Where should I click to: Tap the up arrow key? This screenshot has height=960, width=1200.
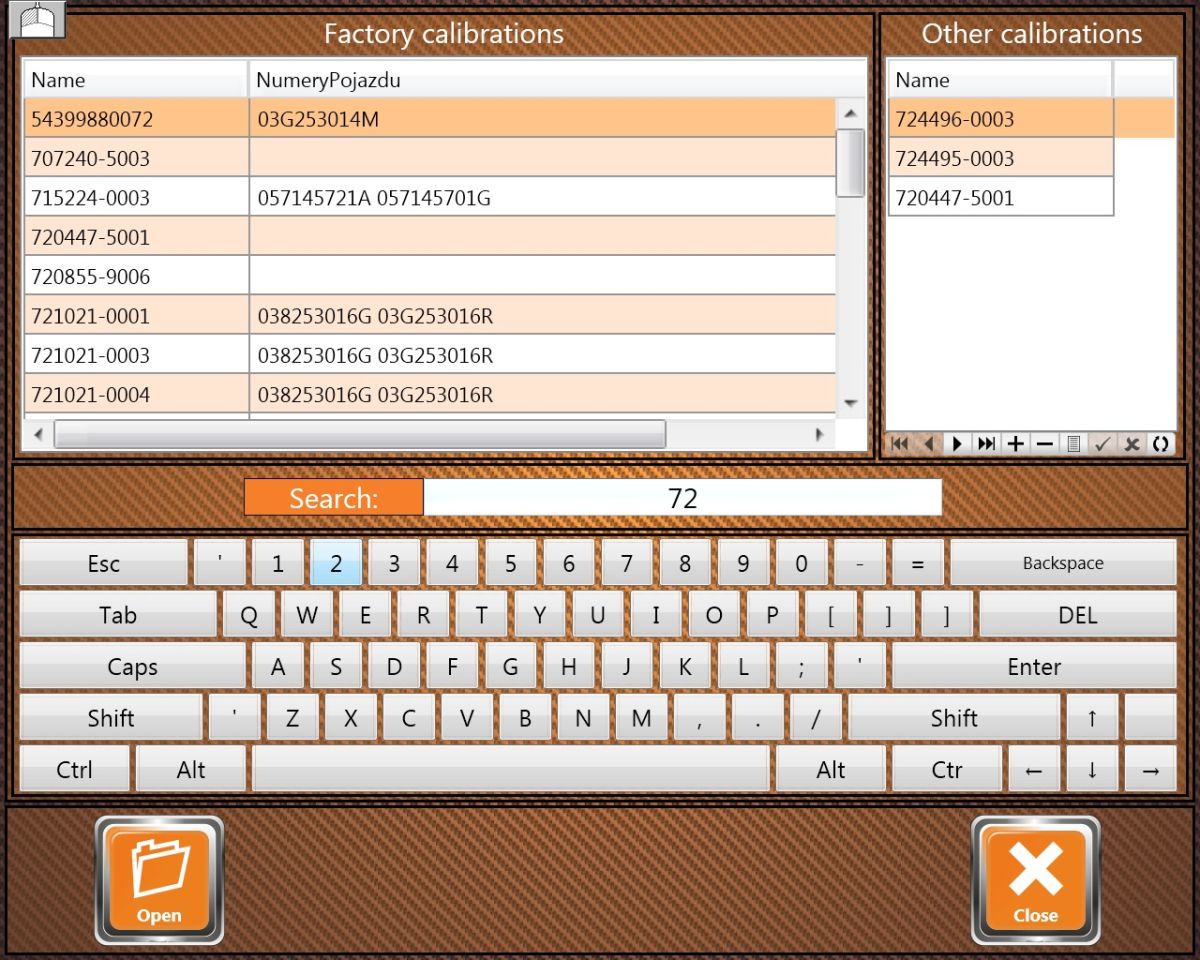(1092, 718)
